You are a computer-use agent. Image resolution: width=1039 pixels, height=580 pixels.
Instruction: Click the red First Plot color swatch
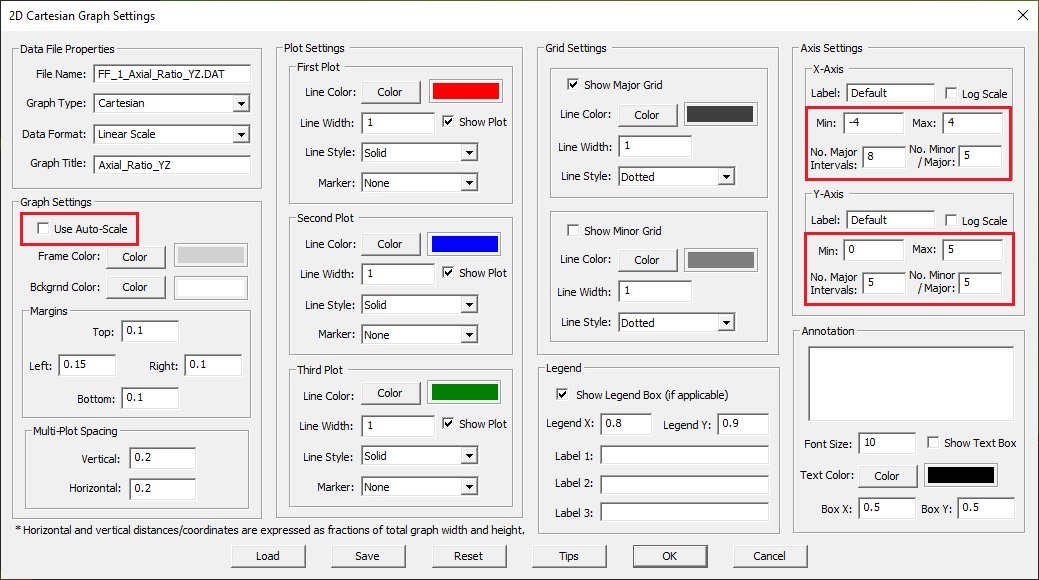pyautogui.click(x=465, y=92)
